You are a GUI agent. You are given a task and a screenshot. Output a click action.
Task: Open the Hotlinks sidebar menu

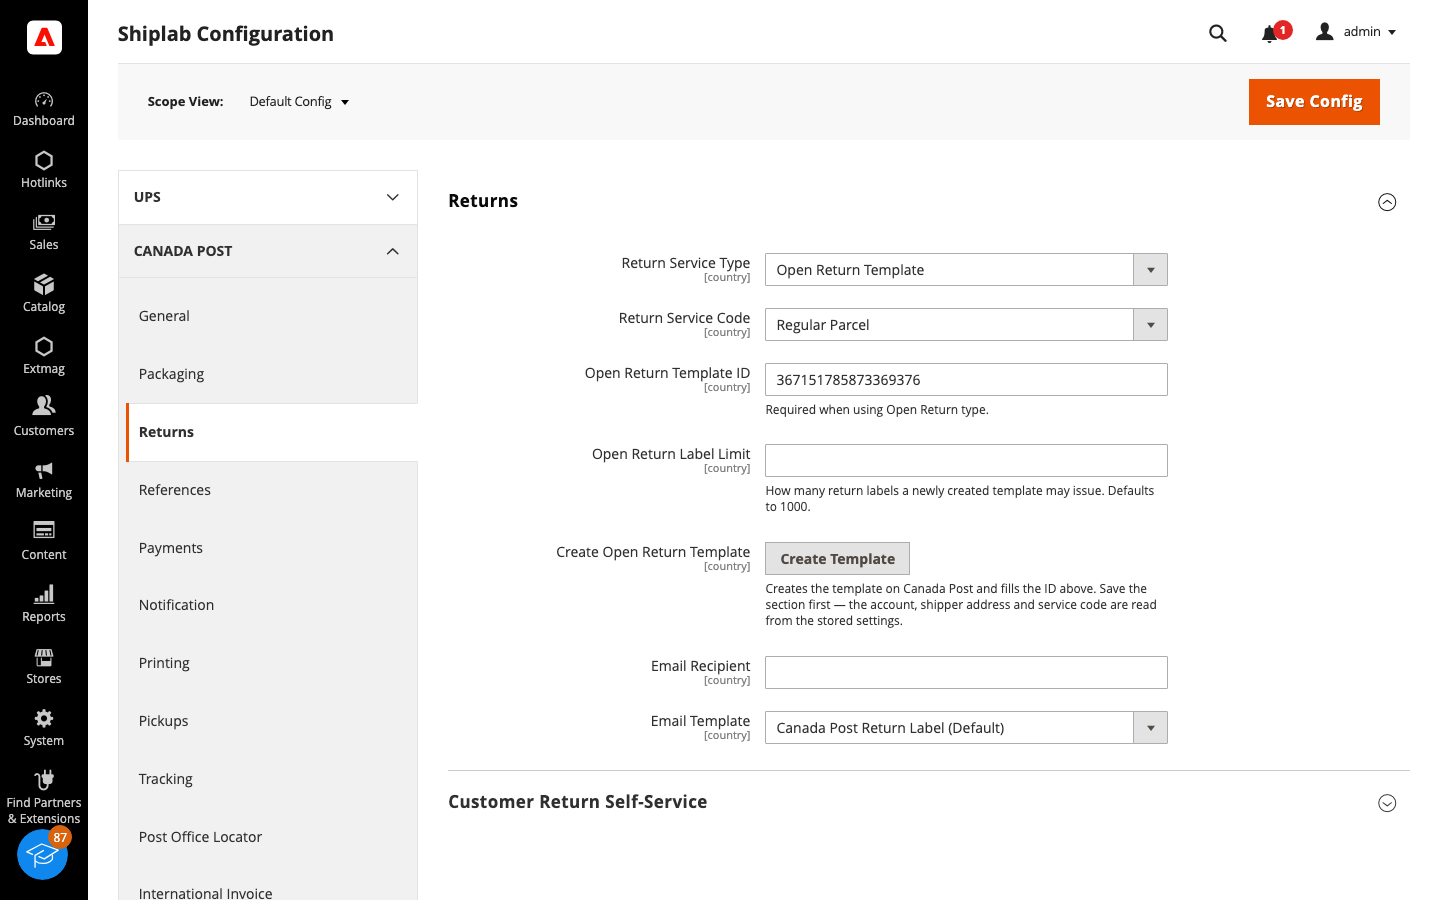[44, 171]
